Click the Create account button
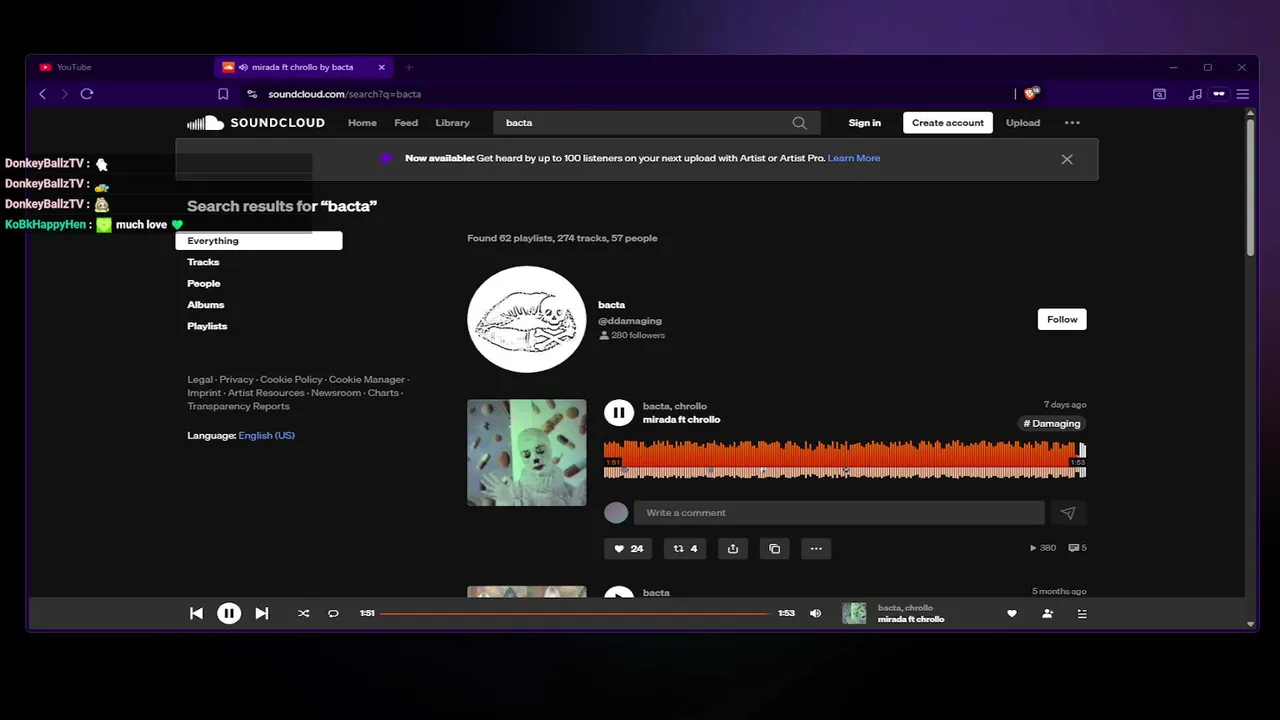This screenshot has width=1280, height=720. [948, 123]
